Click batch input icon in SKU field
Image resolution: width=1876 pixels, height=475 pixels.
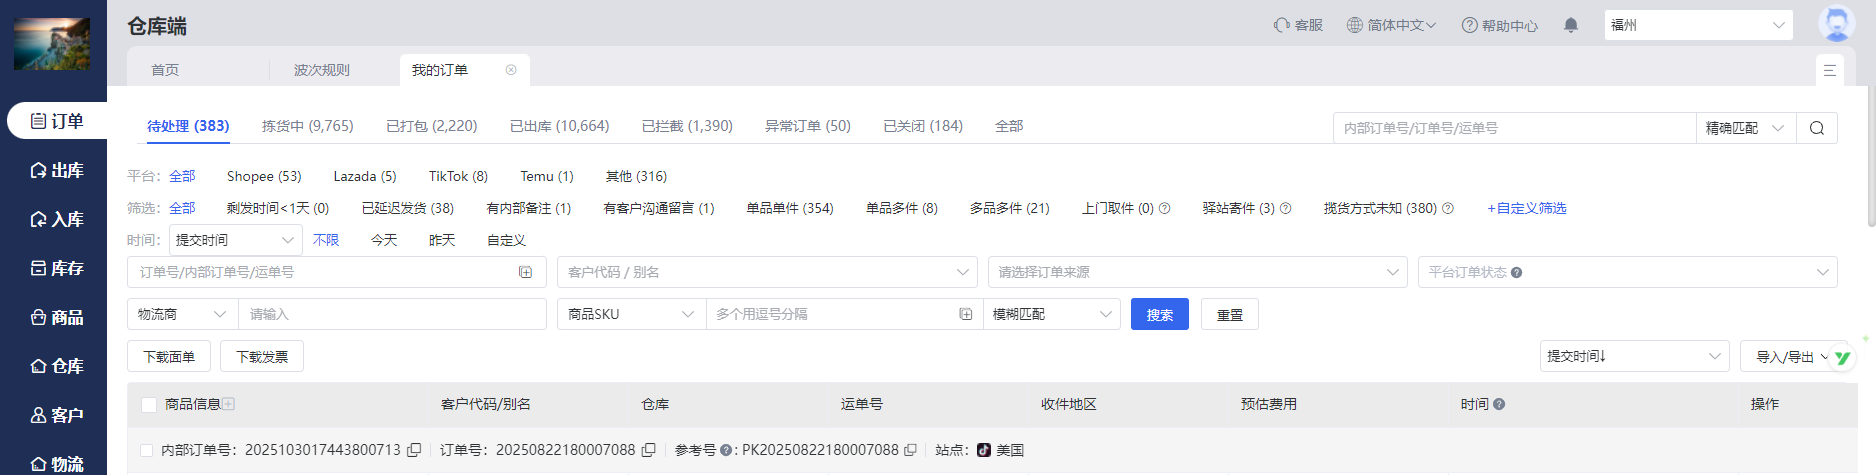coord(966,314)
